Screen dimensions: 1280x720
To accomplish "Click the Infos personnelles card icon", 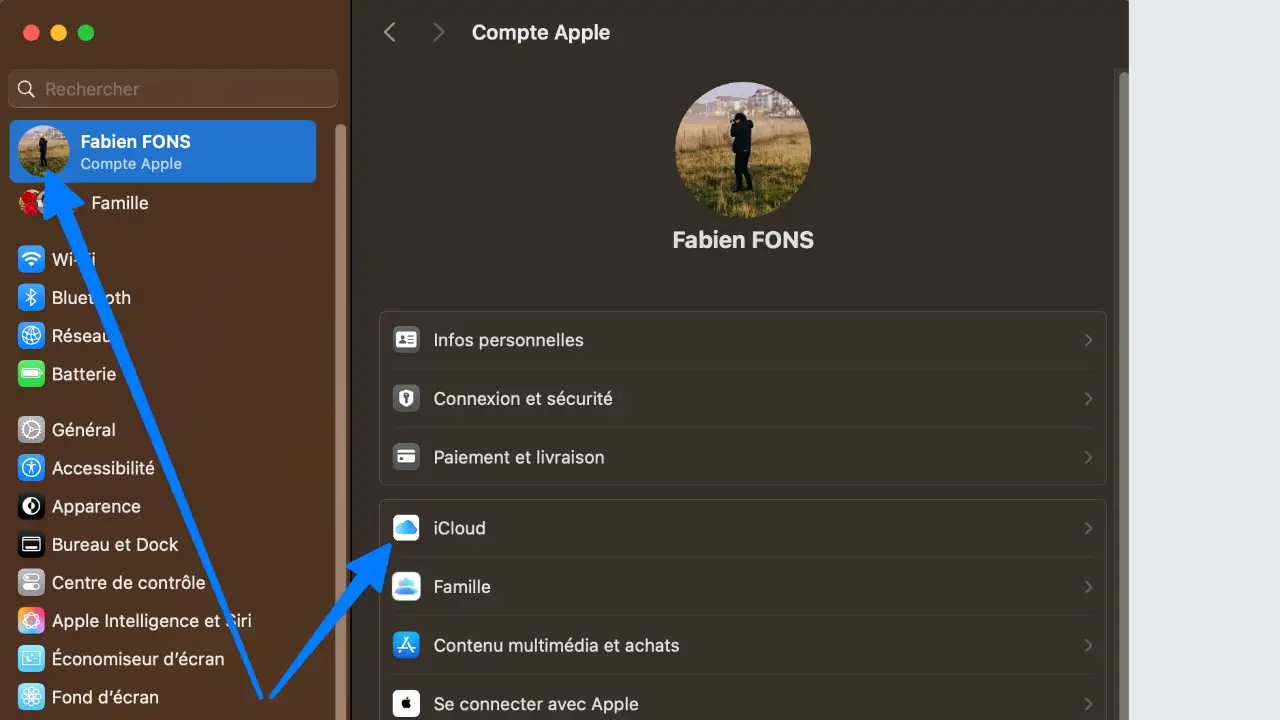I will click(x=406, y=340).
